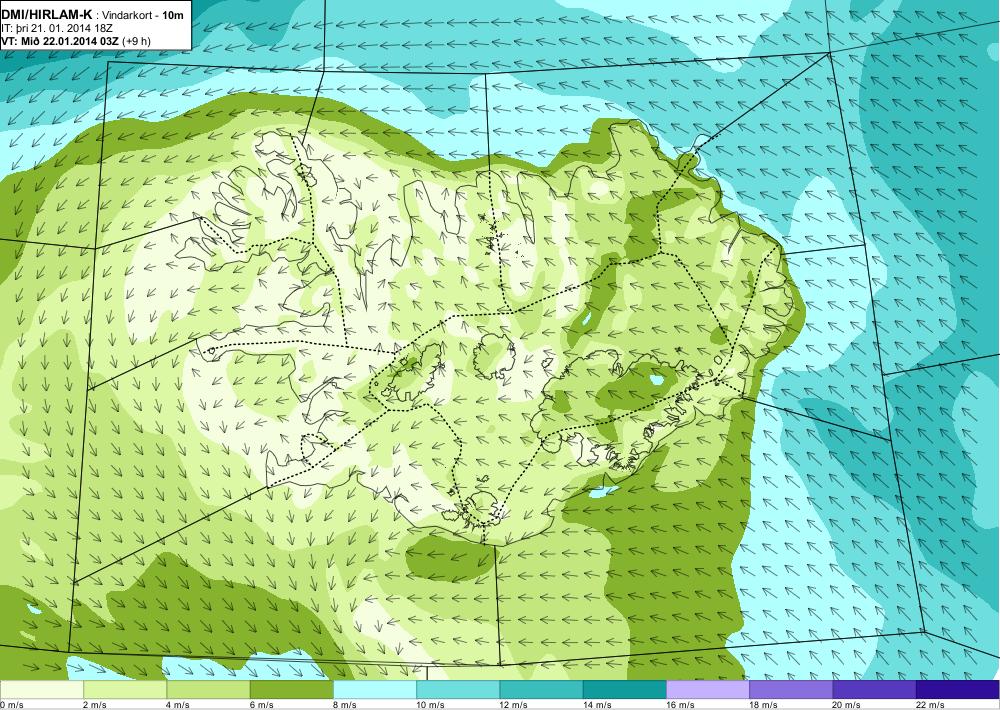The image size is (1000, 710).
Task: Click the '6 m/s' legend label
Action: [261, 705]
